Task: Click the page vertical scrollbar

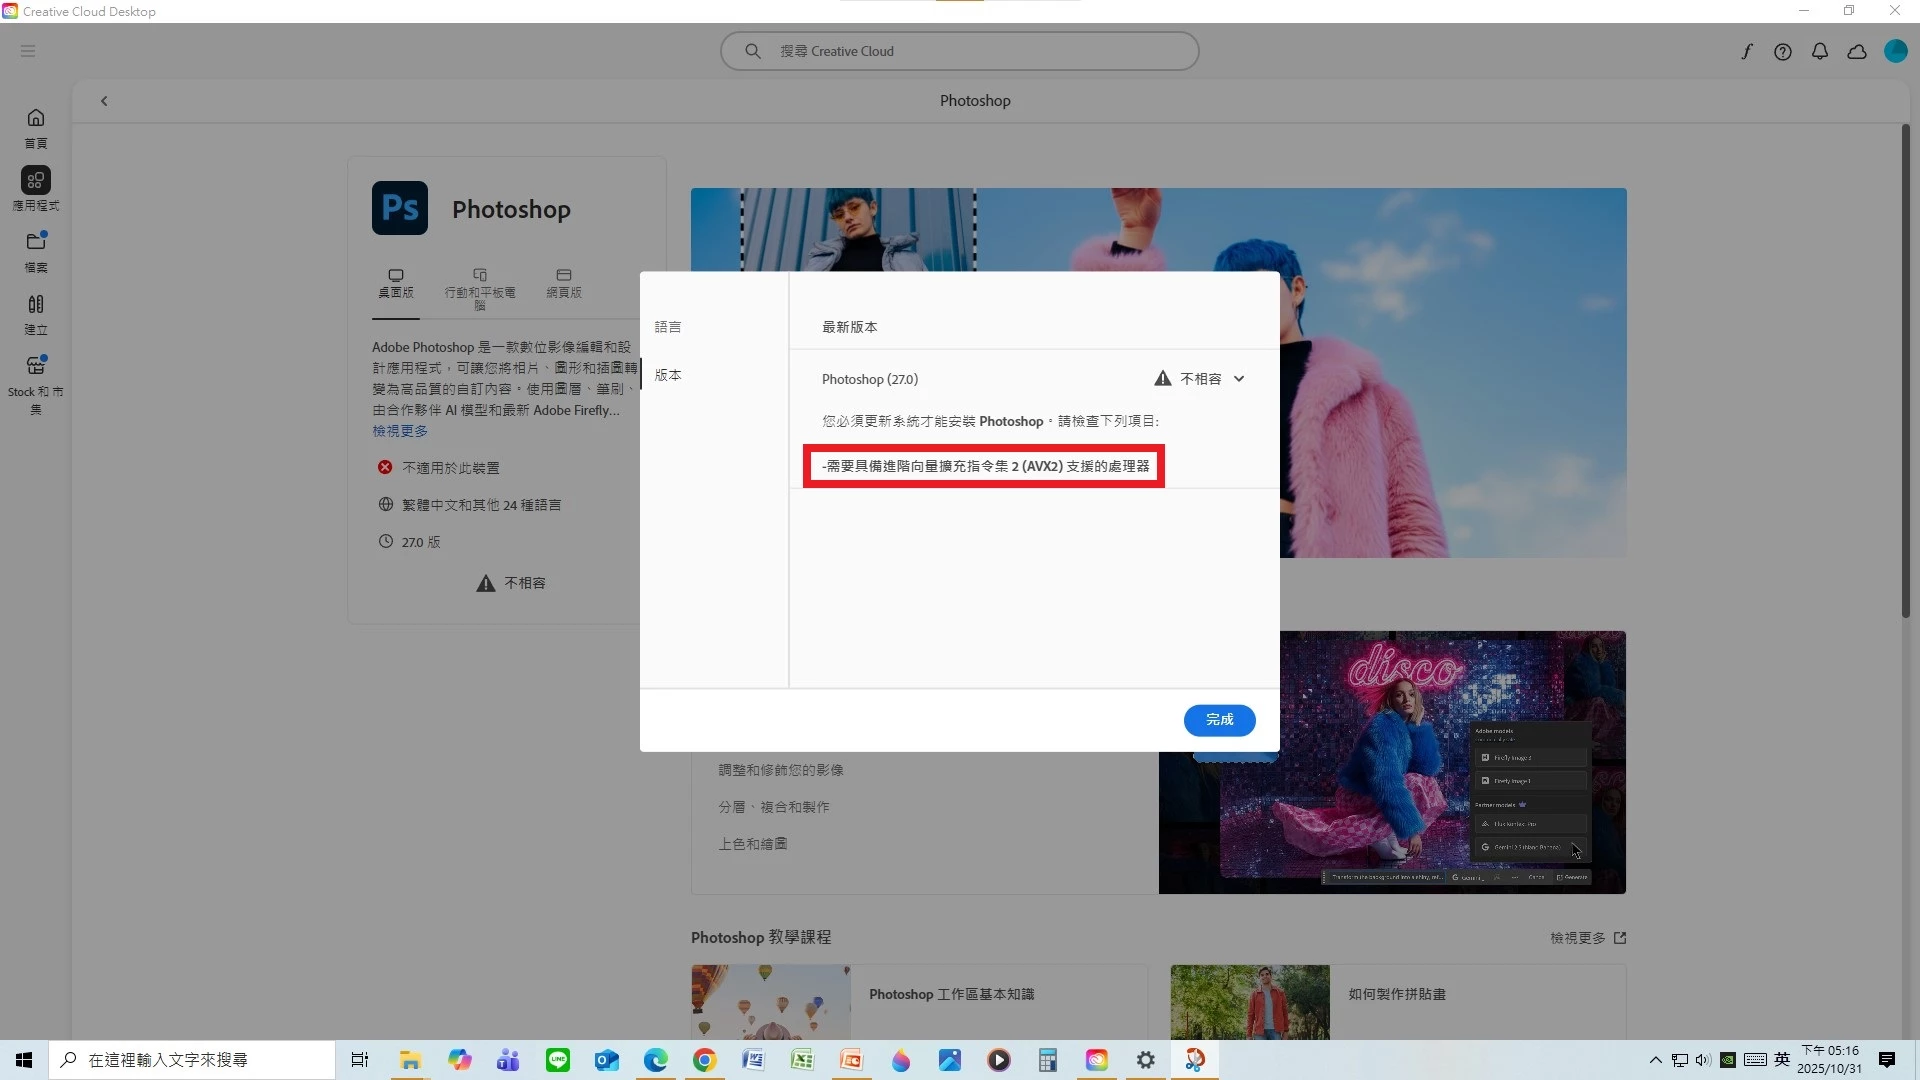Action: click(1906, 370)
